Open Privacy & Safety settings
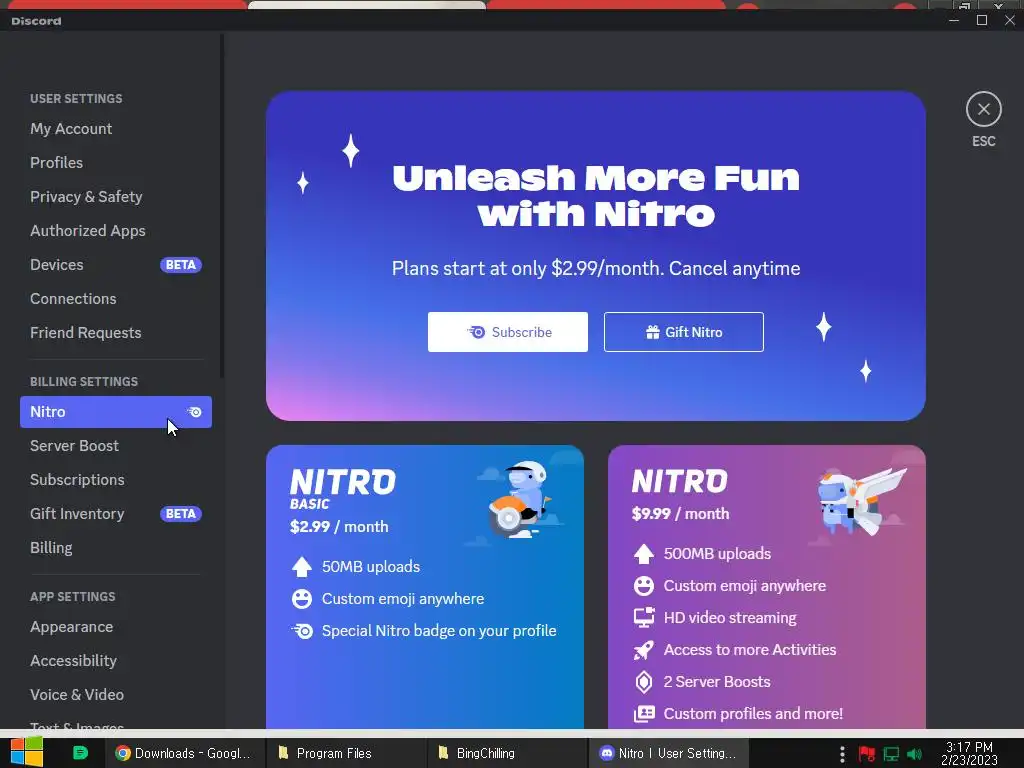 coord(86,197)
